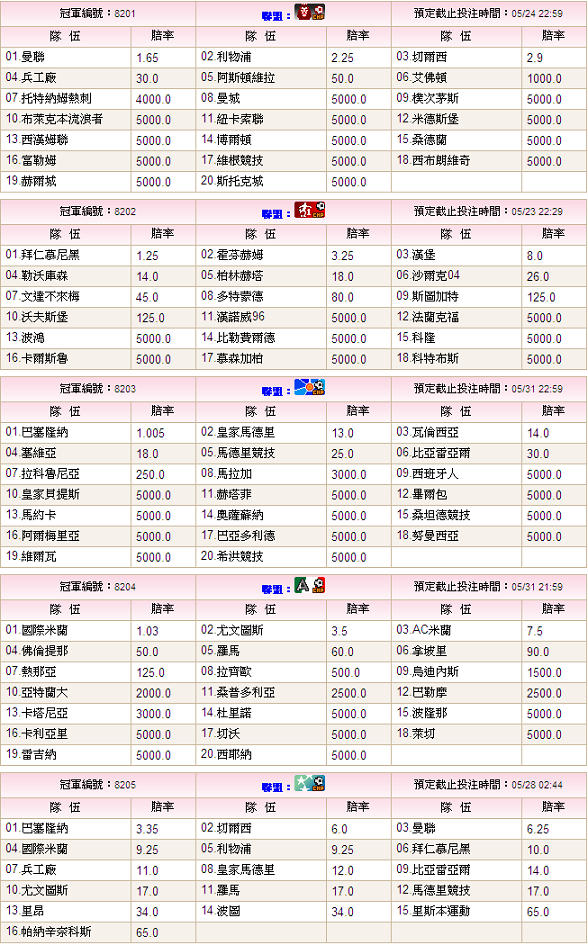Select team 03.切爾西 in table 8201

click(x=422, y=57)
